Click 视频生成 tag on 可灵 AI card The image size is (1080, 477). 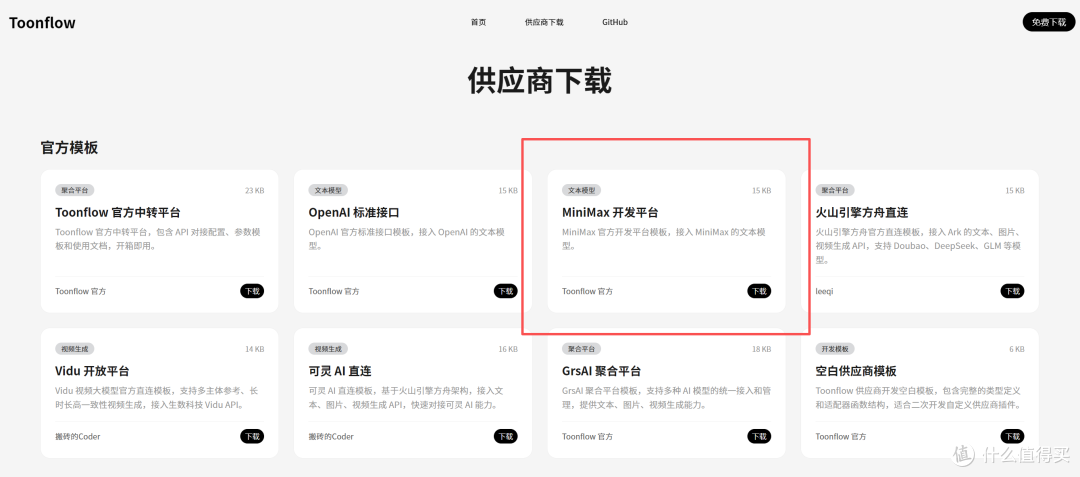pos(328,349)
